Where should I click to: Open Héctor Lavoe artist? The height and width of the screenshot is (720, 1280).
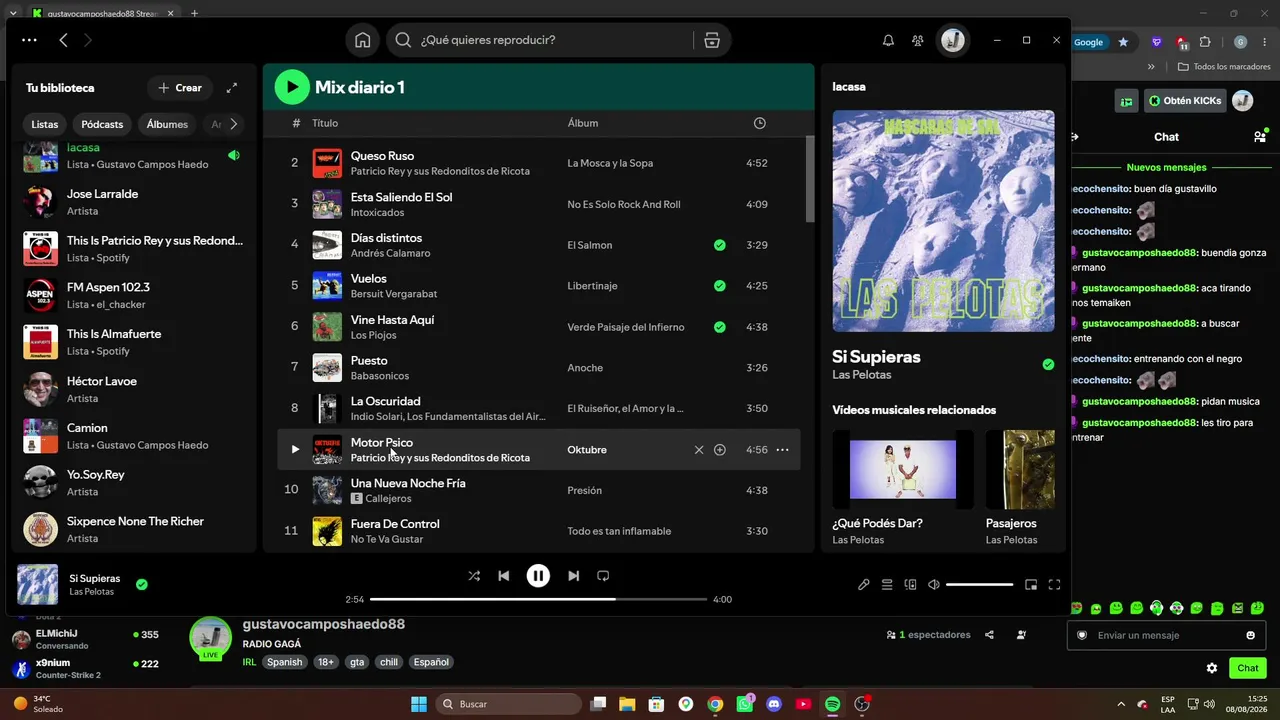point(134,389)
